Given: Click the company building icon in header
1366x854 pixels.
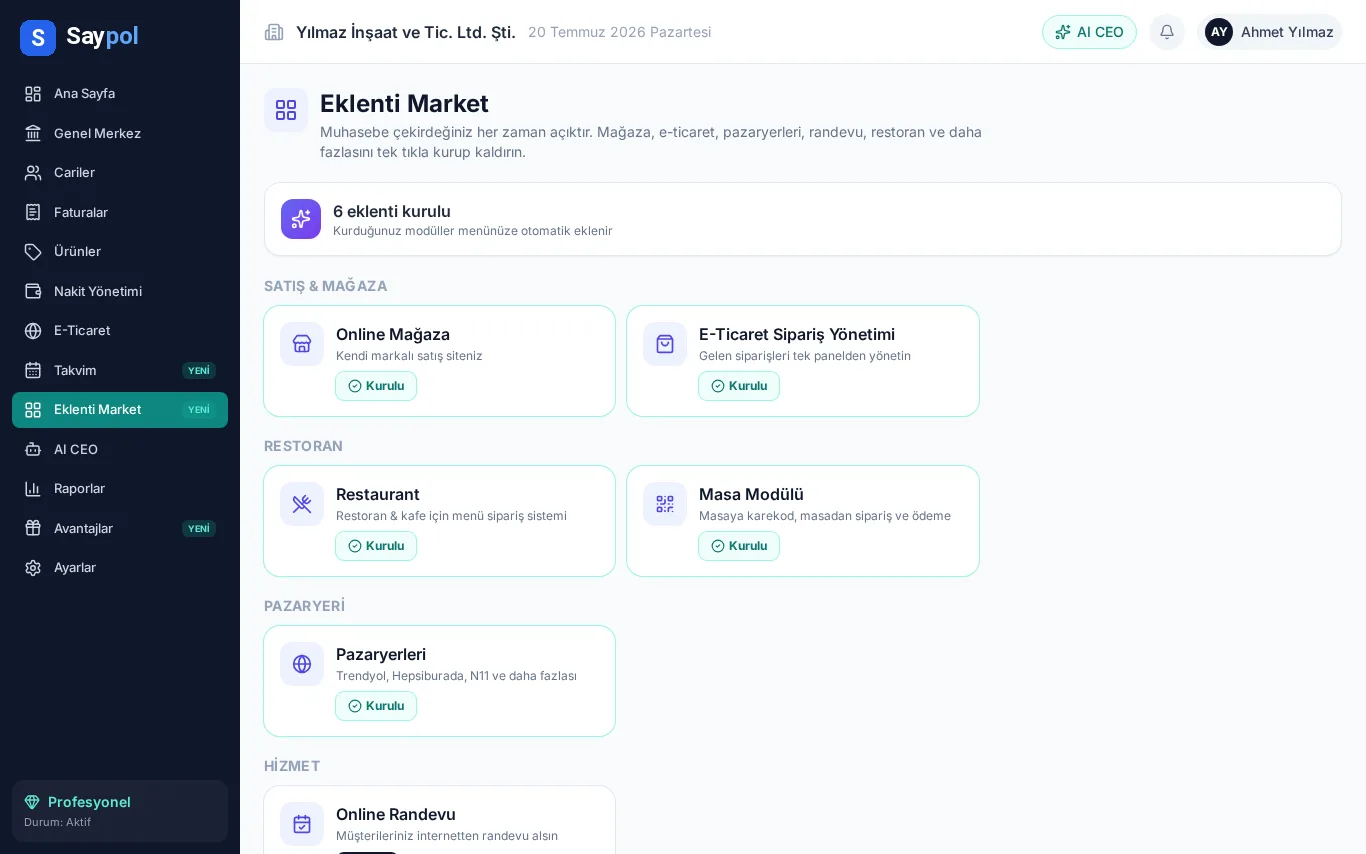Looking at the screenshot, I should click(274, 32).
